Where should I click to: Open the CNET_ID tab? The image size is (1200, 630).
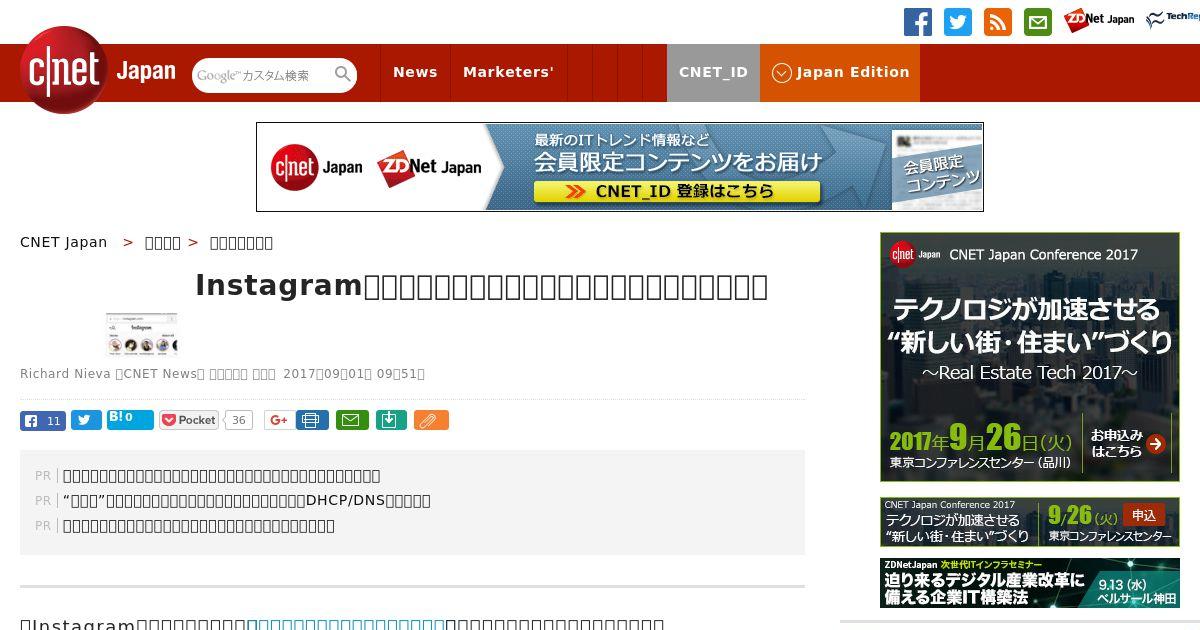point(713,72)
